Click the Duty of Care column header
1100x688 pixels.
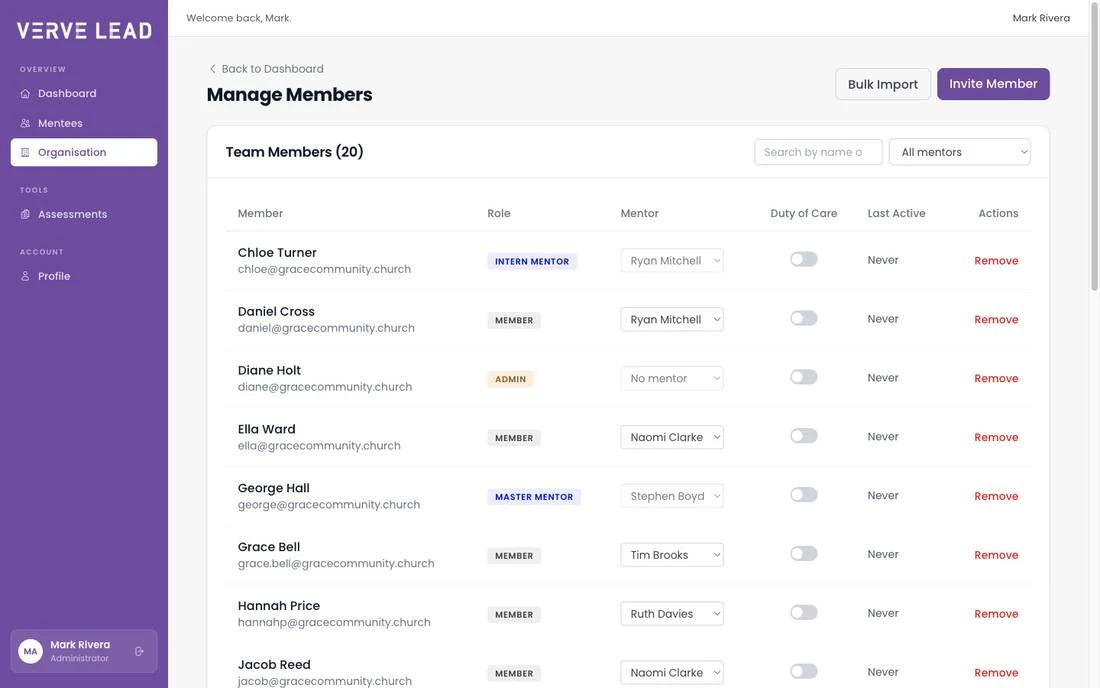click(803, 213)
